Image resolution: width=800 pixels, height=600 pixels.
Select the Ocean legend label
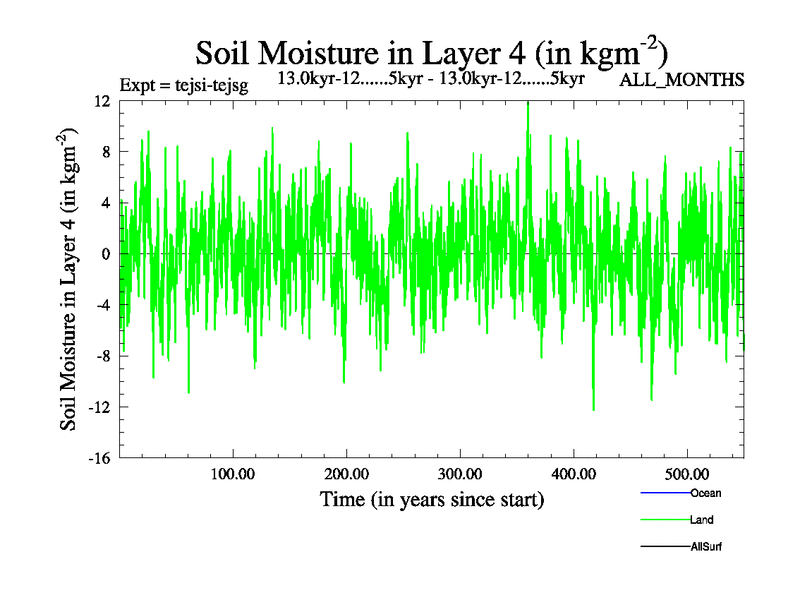705,493
